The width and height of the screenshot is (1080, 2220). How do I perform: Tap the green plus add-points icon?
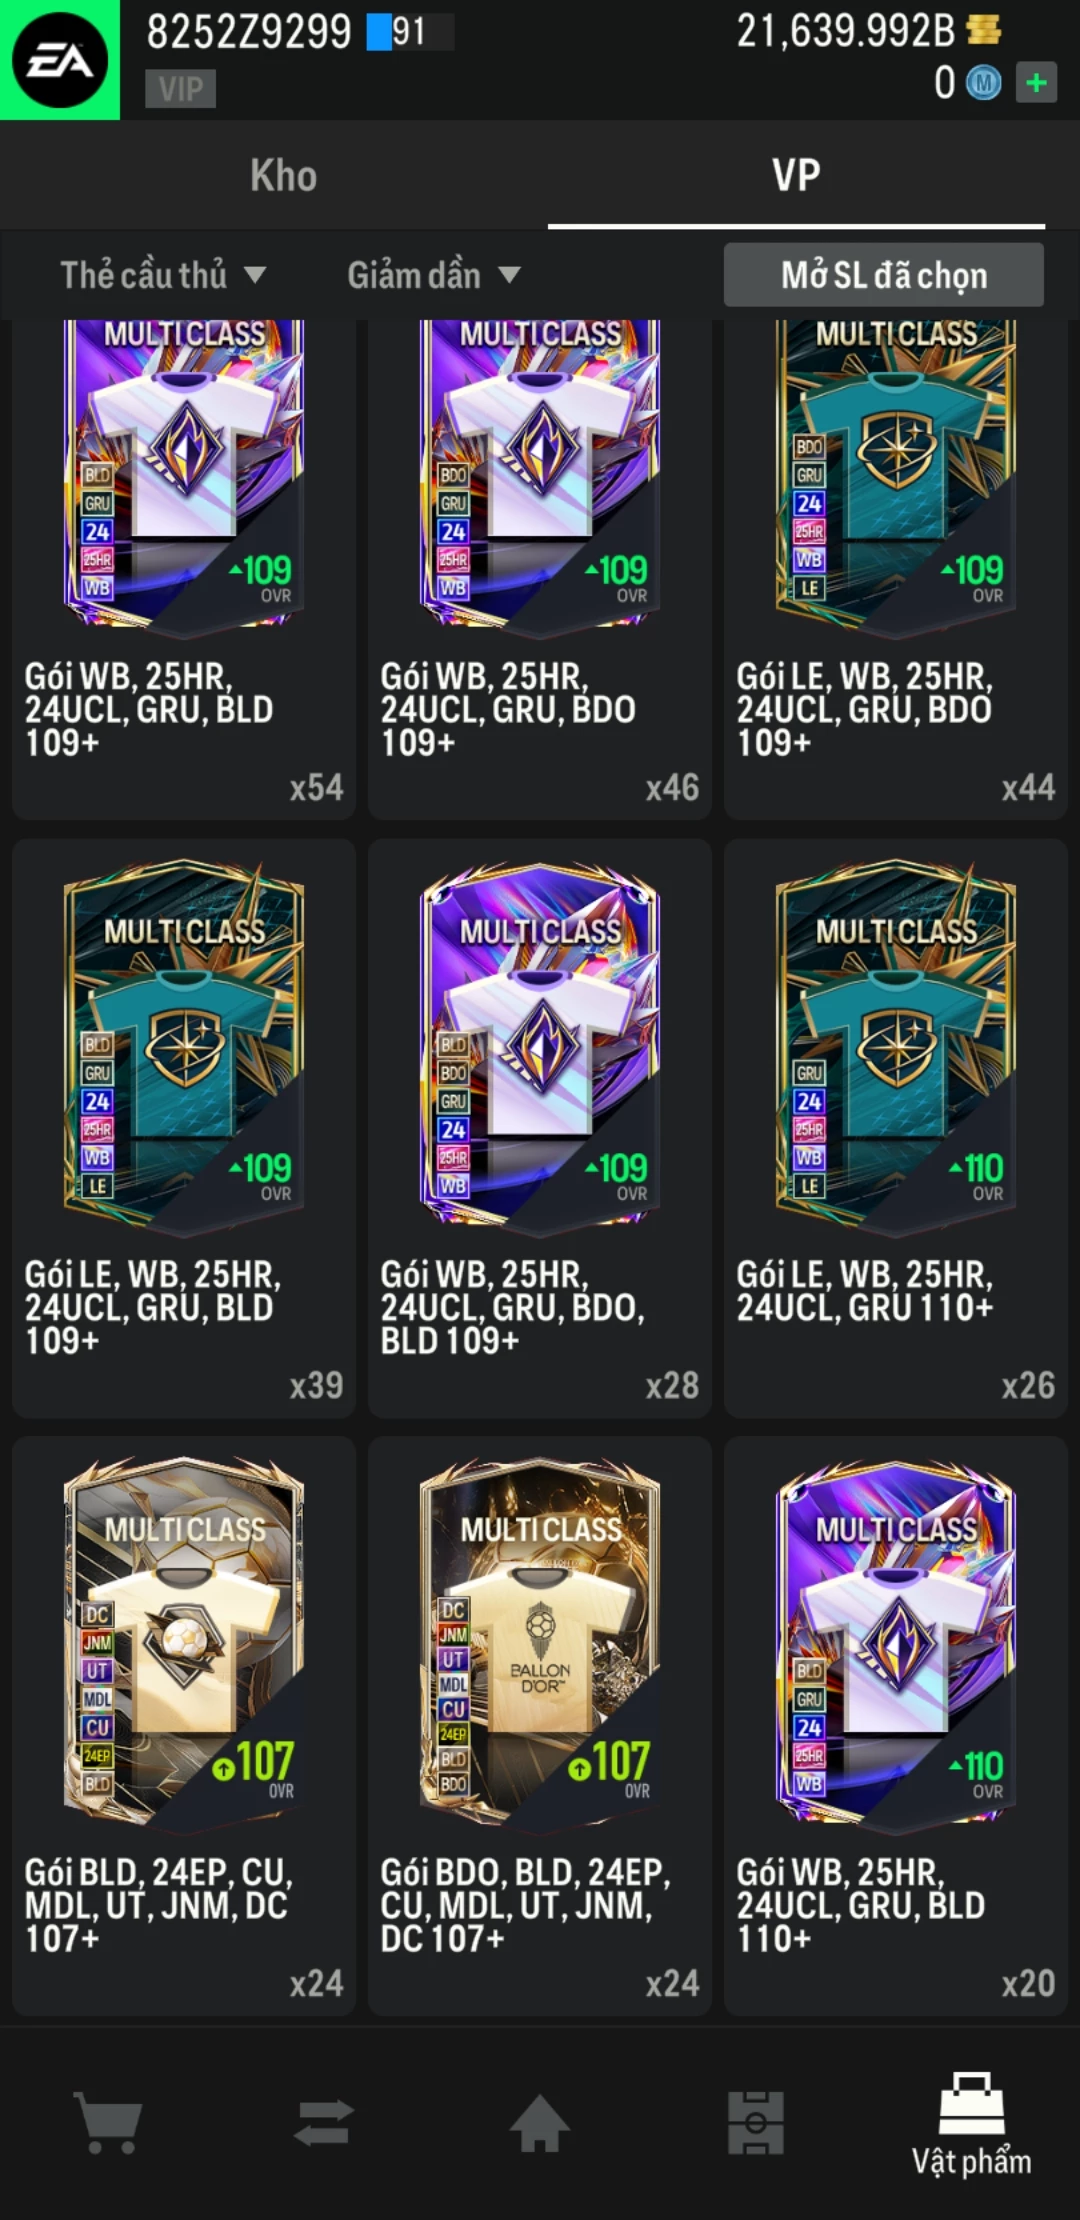tap(1036, 83)
